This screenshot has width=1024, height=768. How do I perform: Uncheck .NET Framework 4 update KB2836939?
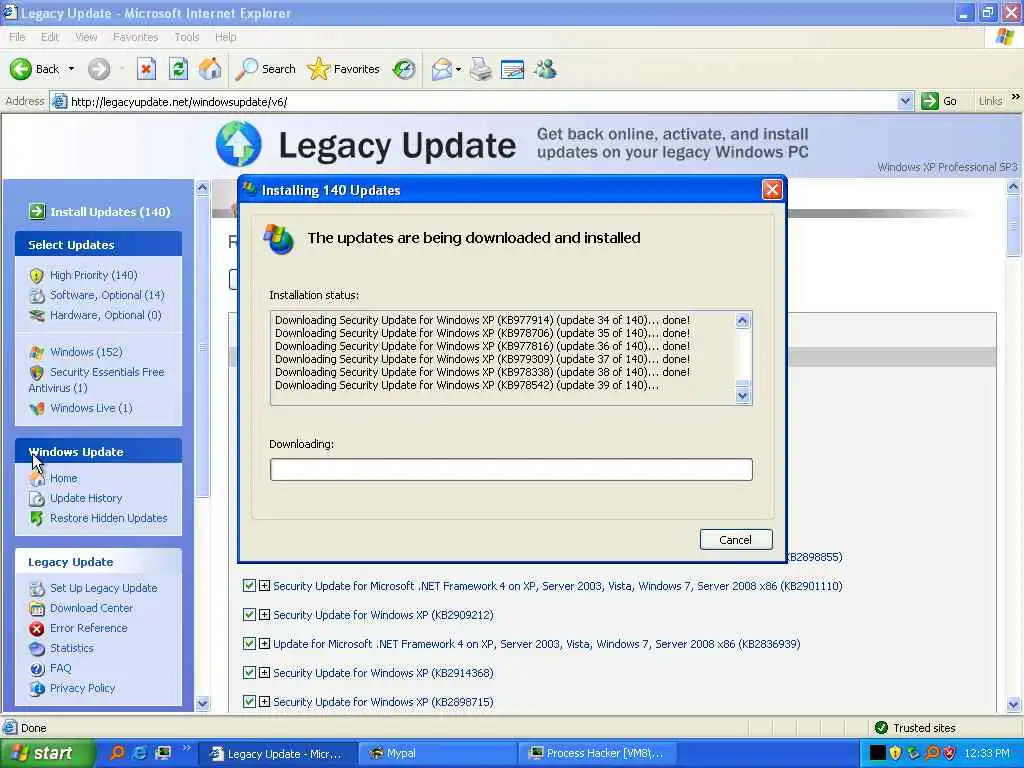click(249, 643)
